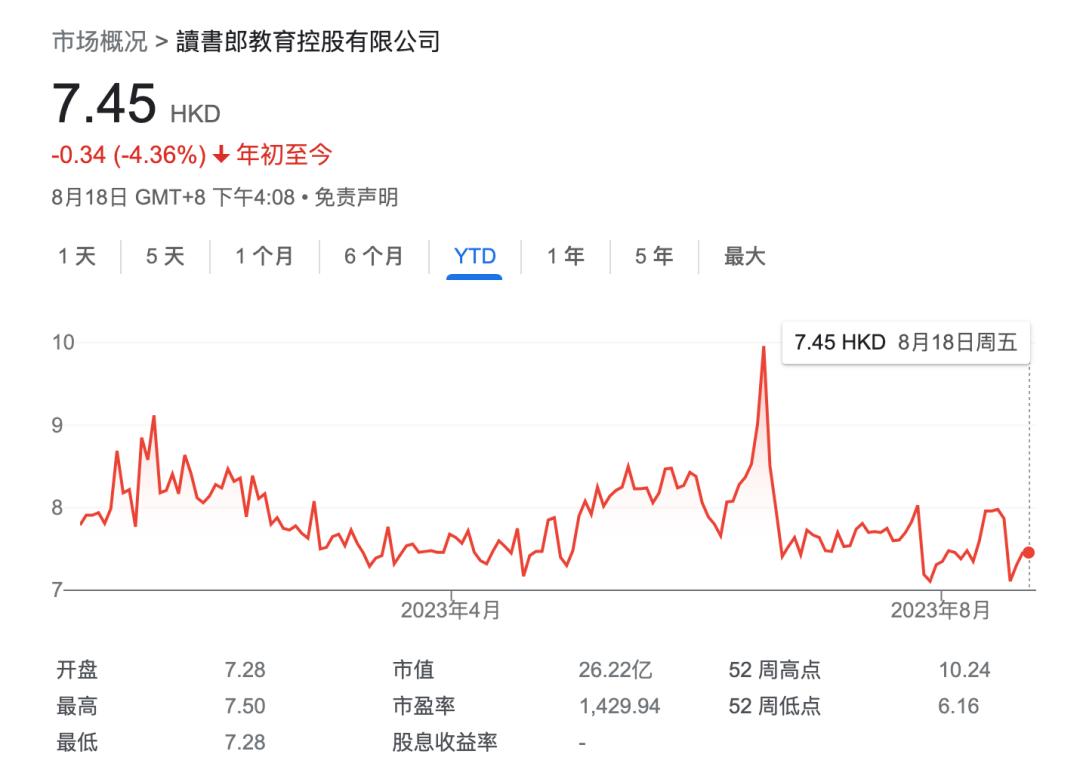
Task: Click the current price 7.45
Action: [105, 103]
